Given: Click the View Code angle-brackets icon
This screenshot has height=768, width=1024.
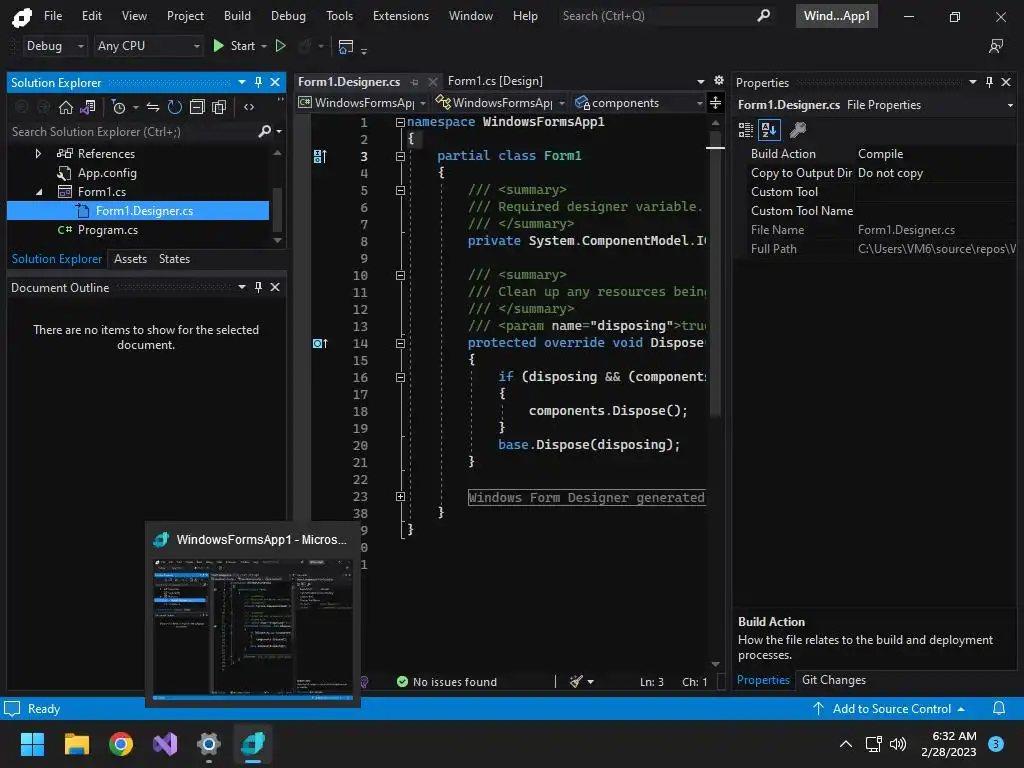Looking at the screenshot, I should pyautogui.click(x=249, y=107).
